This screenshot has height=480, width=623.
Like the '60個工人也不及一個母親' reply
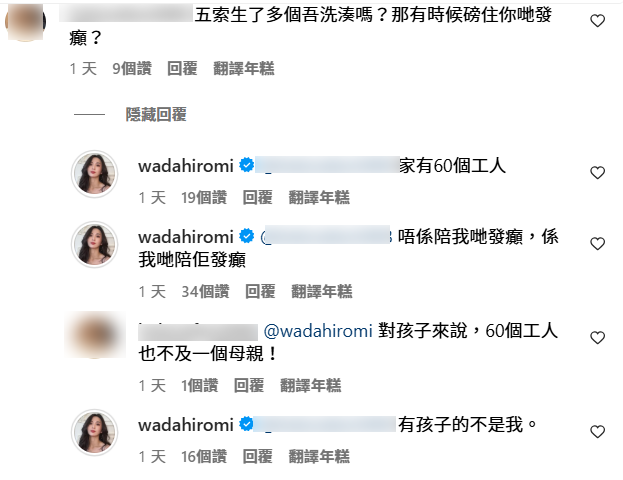(597, 337)
